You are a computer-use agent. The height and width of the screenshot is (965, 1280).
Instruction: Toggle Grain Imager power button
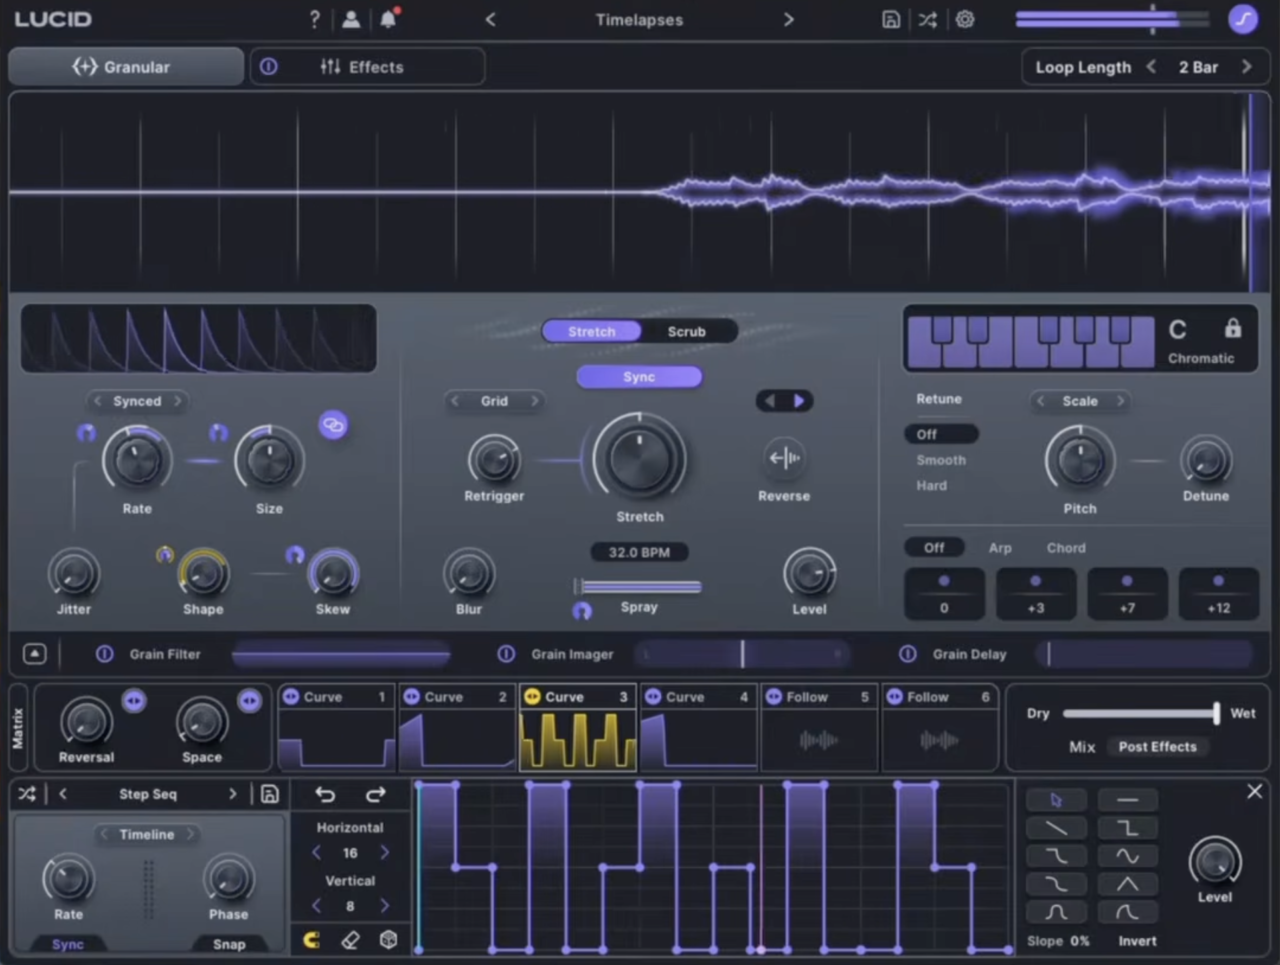point(506,654)
